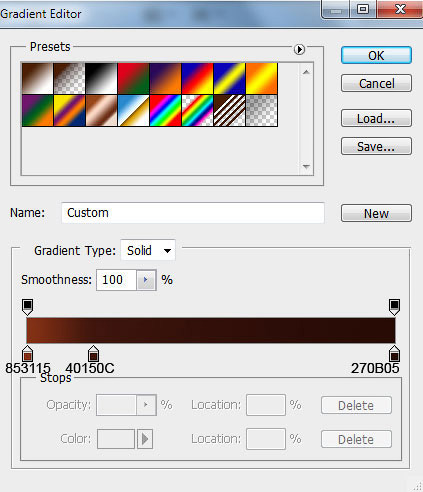423x492 pixels.
Task: Click the OK button
Action: 376,55
